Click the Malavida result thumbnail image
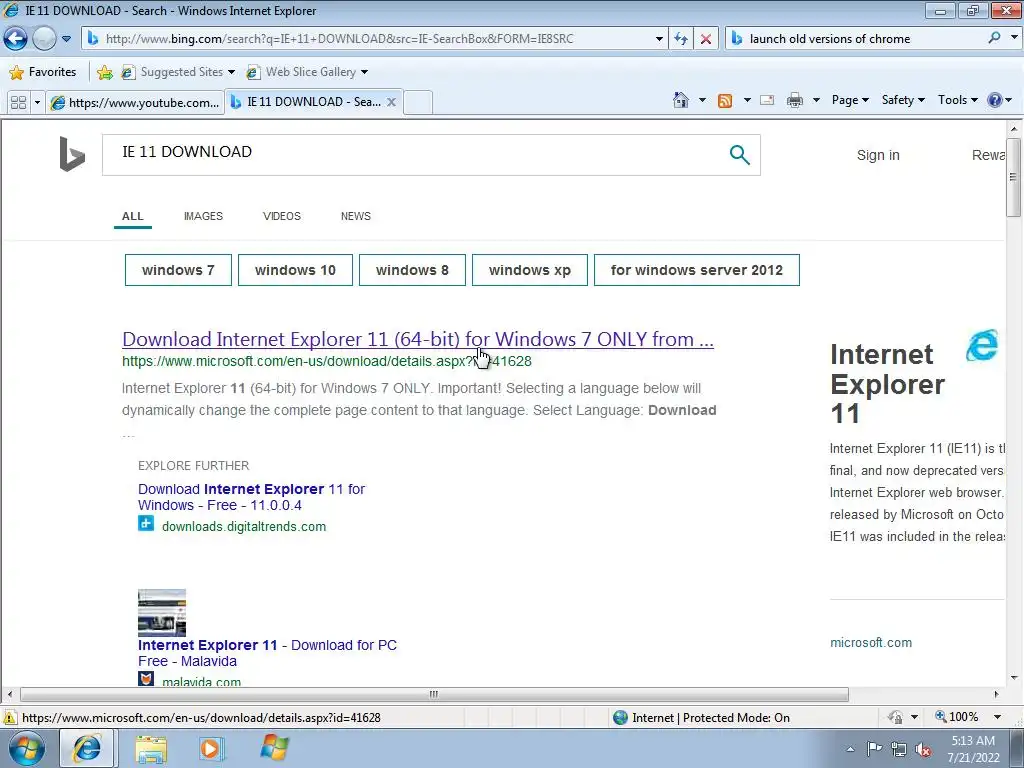1024x768 pixels. [x=162, y=613]
